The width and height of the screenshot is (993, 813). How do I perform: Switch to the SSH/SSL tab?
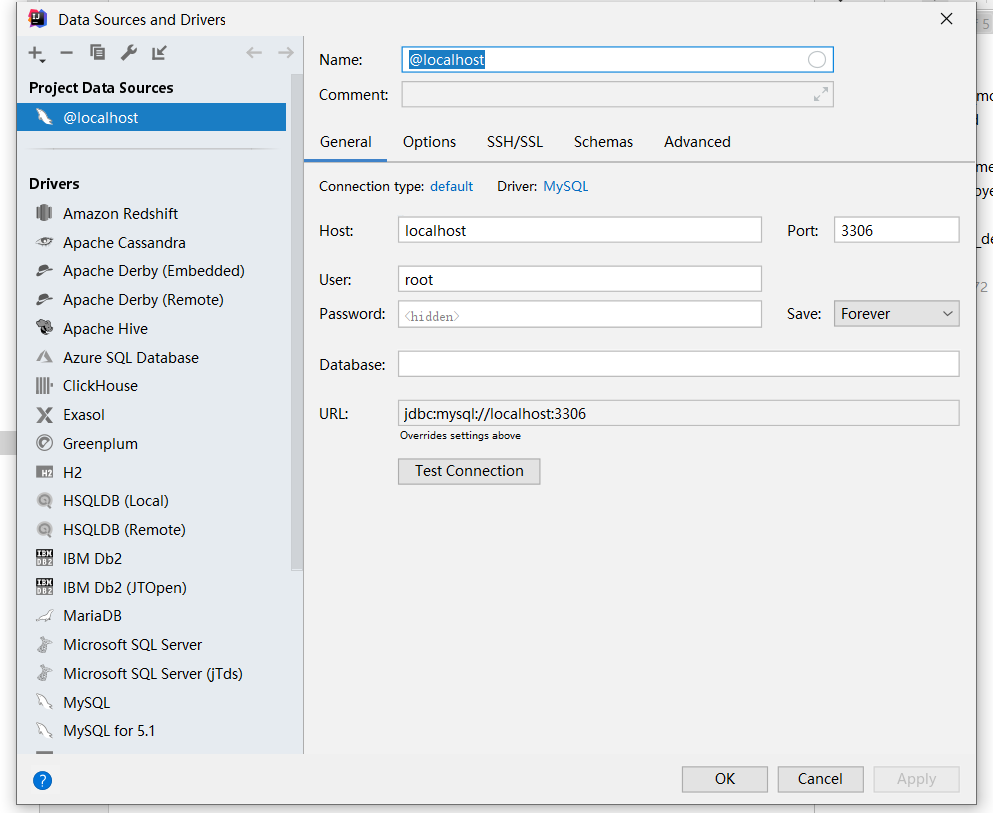point(515,142)
